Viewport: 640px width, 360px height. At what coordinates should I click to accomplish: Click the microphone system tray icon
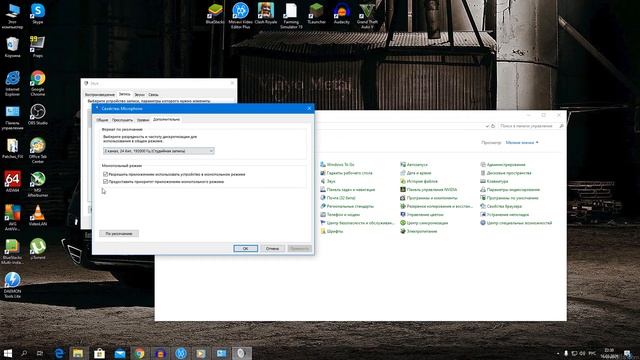[x=566, y=353]
